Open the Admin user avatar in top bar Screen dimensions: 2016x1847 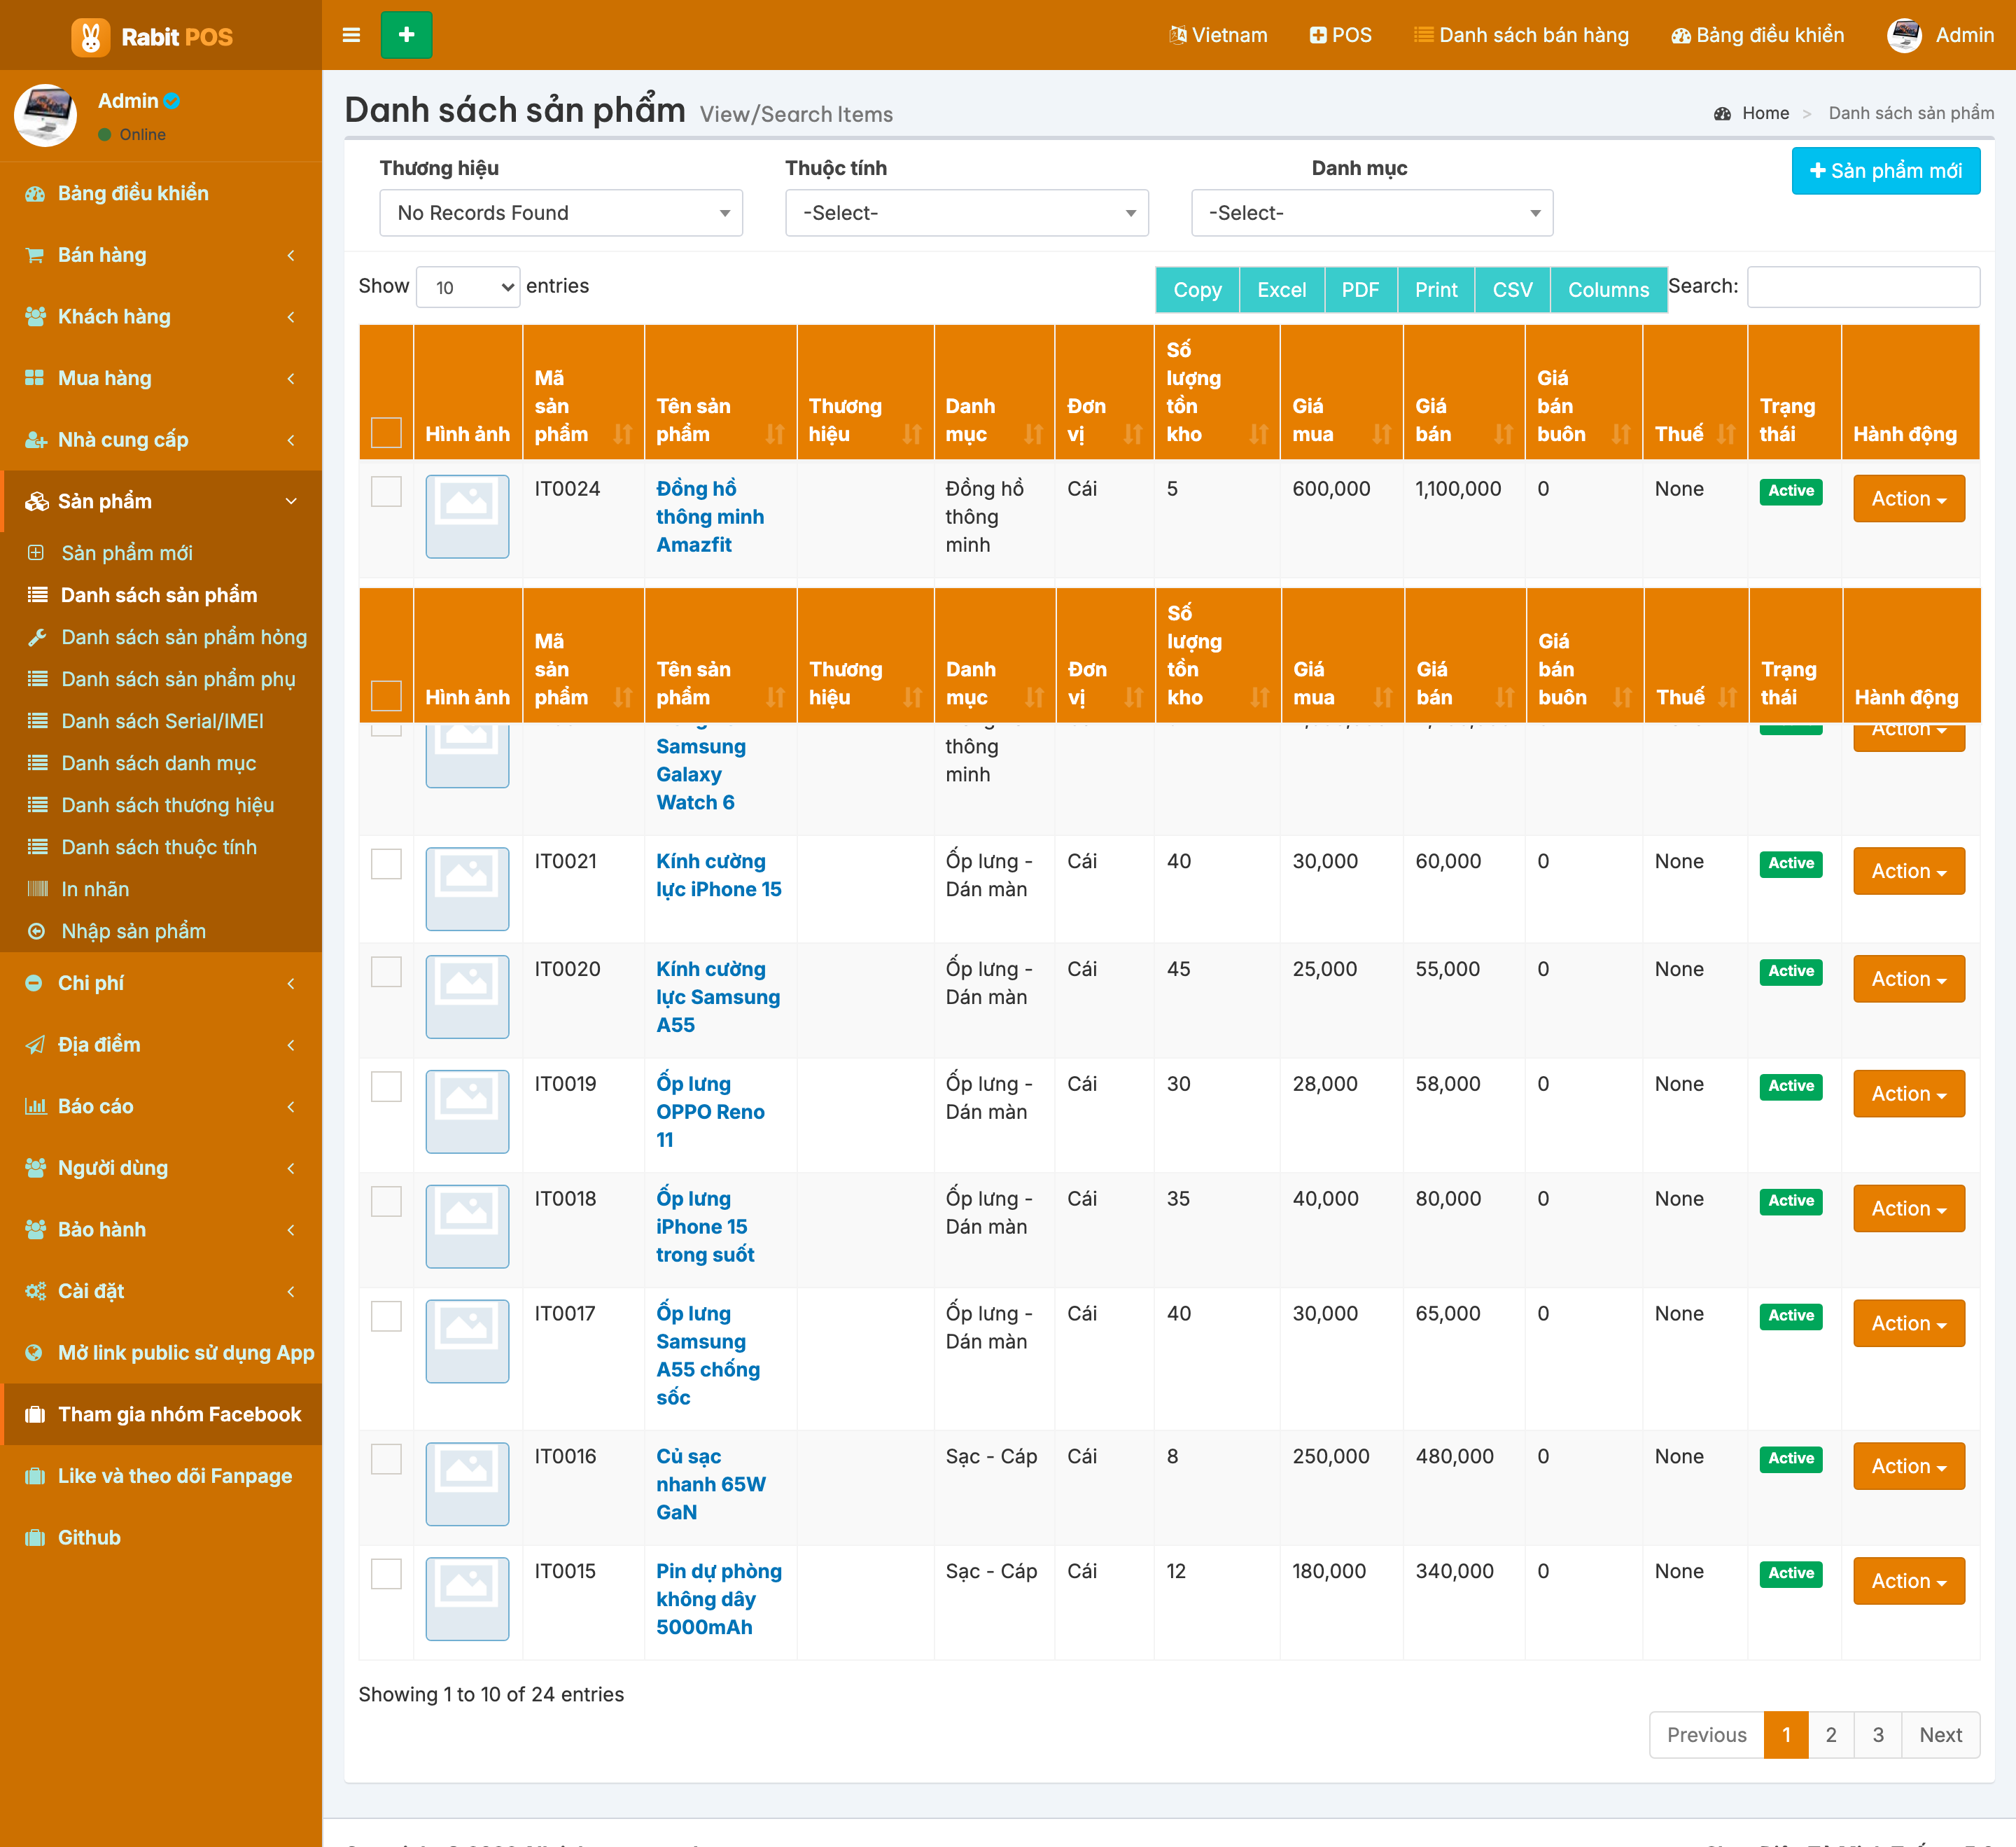[x=1904, y=35]
